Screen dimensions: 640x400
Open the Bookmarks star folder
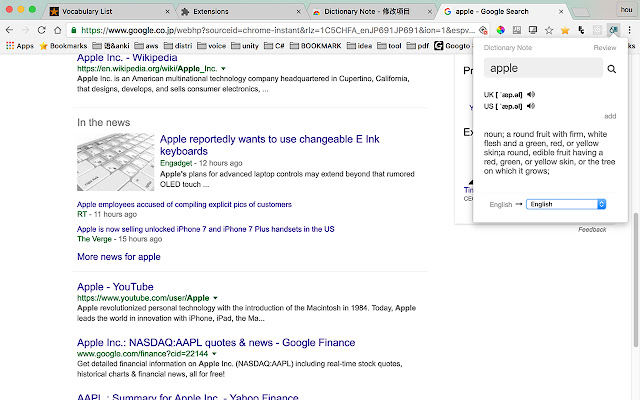[x=63, y=46]
